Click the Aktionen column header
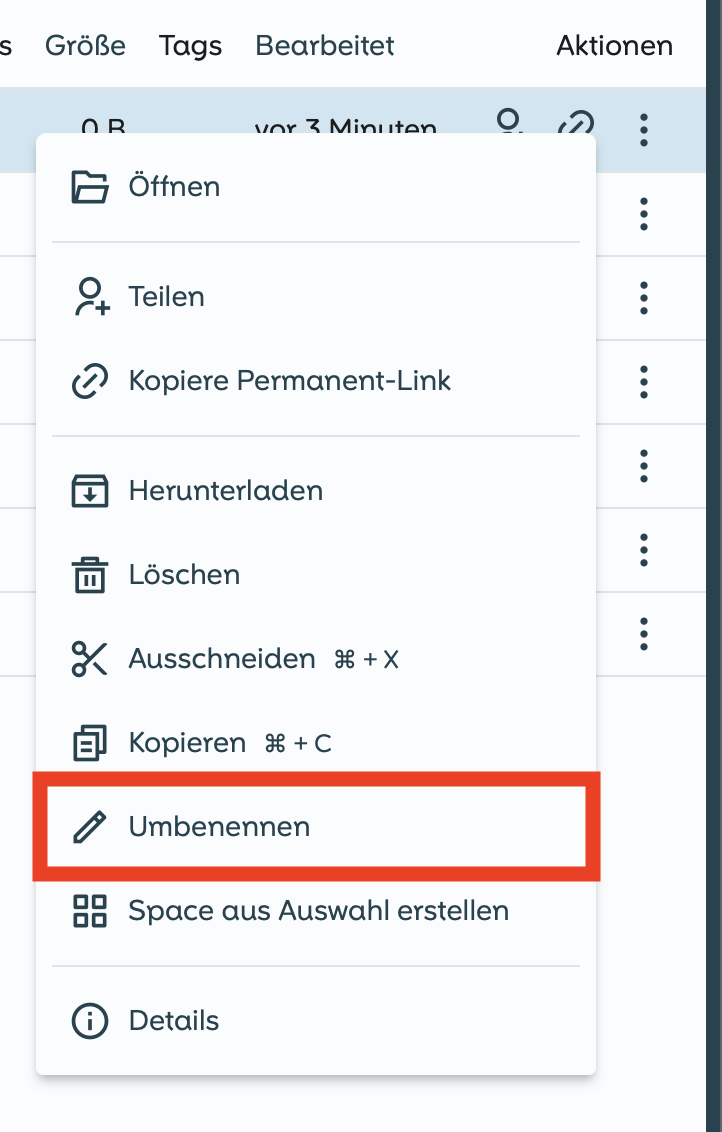This screenshot has height=1132, width=722. coord(614,45)
